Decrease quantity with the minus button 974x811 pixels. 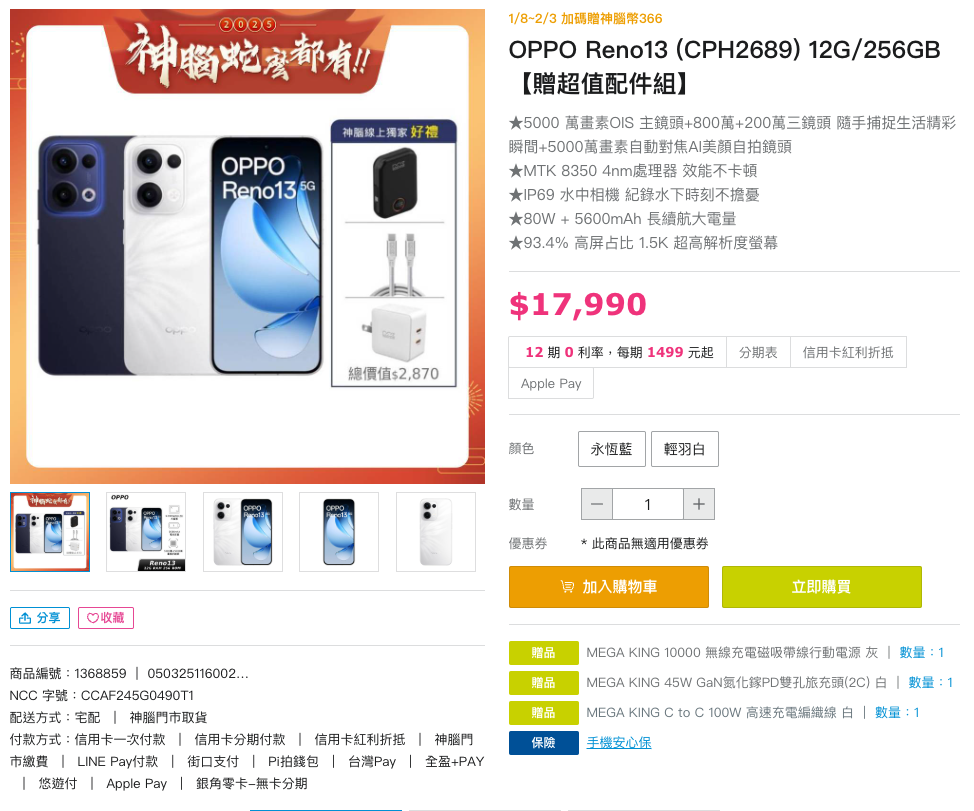pyautogui.click(x=597, y=504)
